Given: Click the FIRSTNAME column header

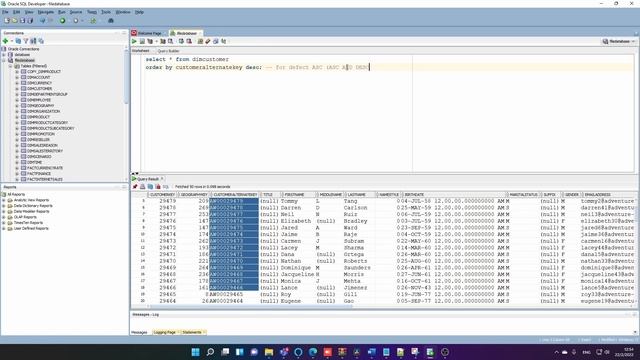Looking at the screenshot, I should pyautogui.click(x=298, y=195).
